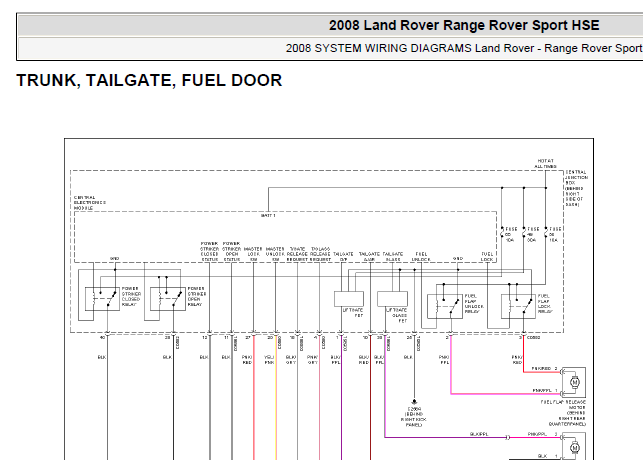The image size is (643, 460).
Task: Click the ground symbol above right kick panel label
Action: point(414,402)
